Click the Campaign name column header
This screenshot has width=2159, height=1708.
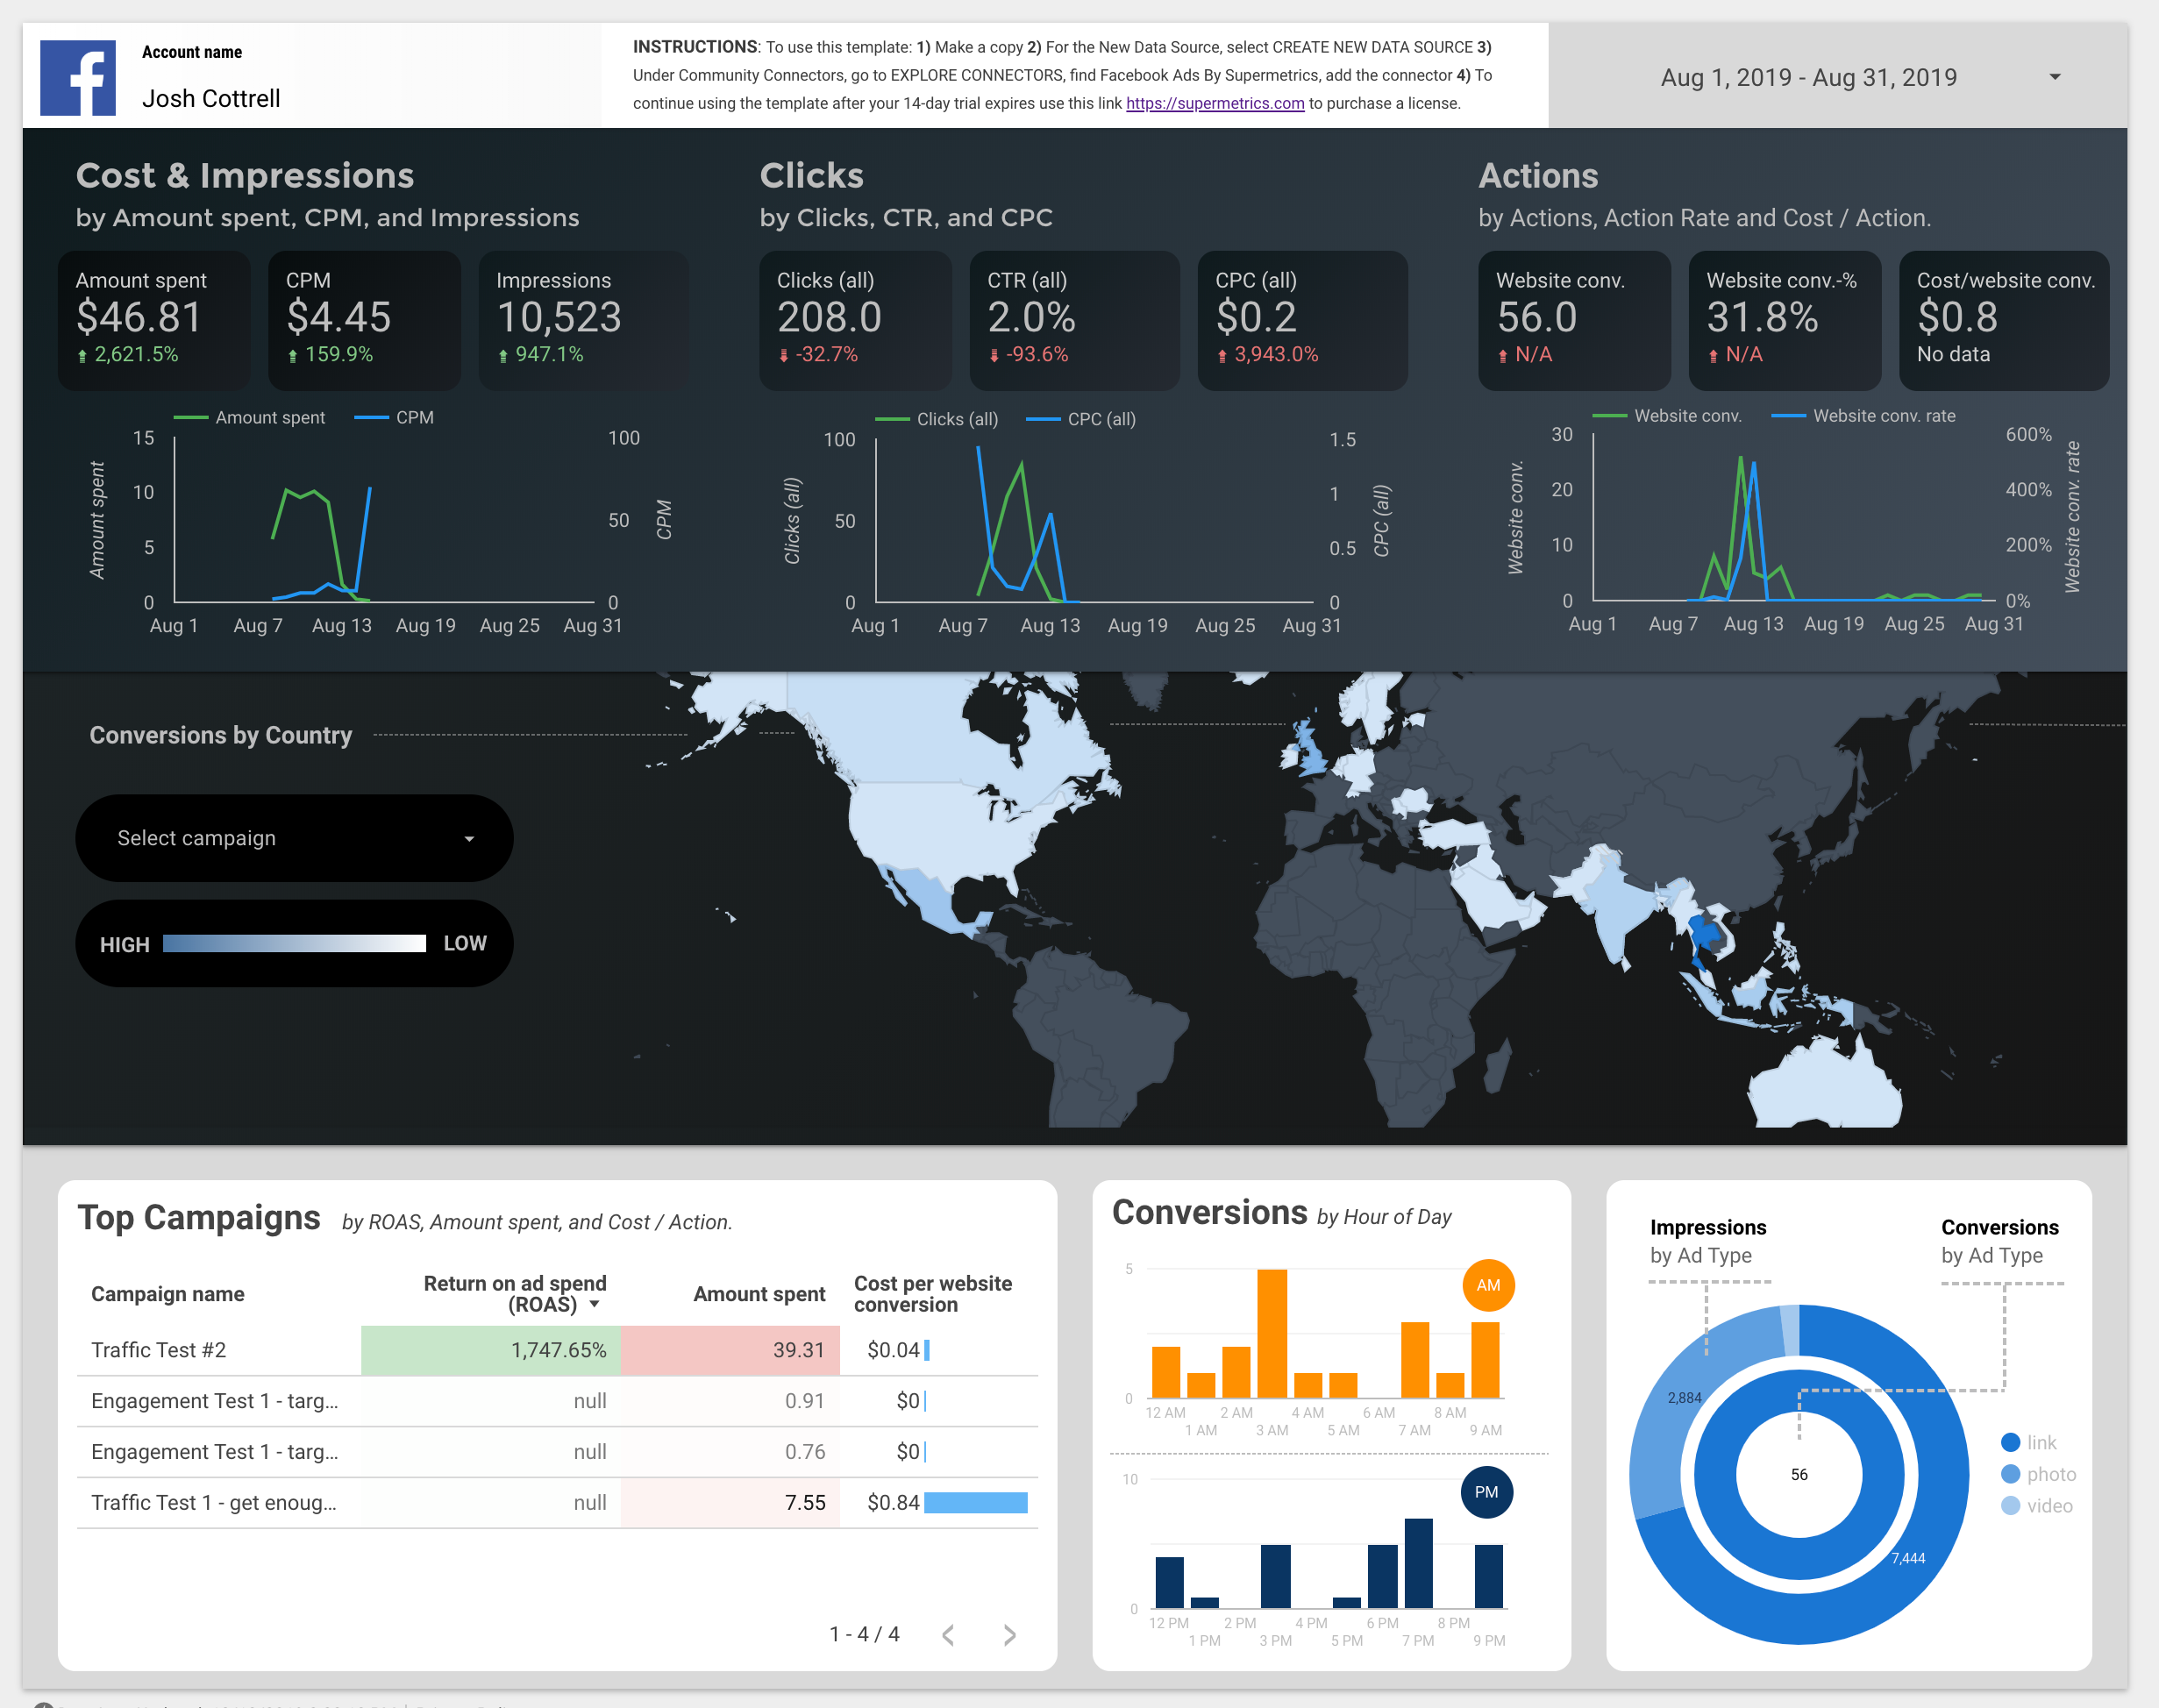(168, 1294)
